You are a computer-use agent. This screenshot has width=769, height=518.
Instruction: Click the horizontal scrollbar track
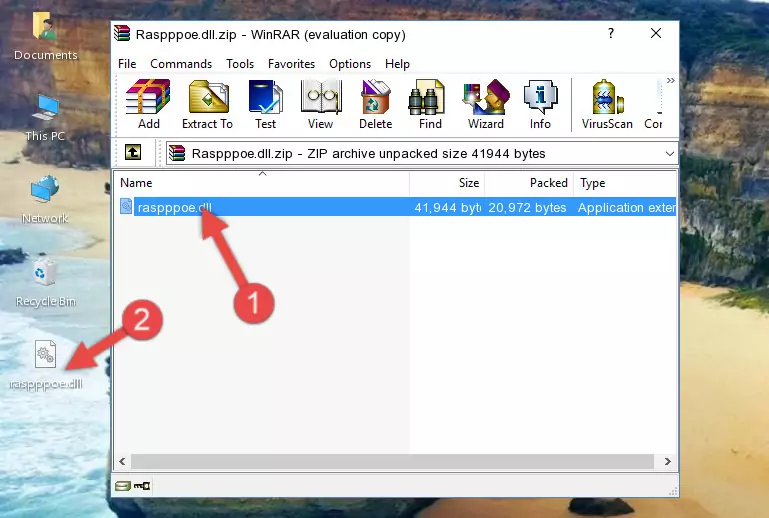tap(392, 461)
